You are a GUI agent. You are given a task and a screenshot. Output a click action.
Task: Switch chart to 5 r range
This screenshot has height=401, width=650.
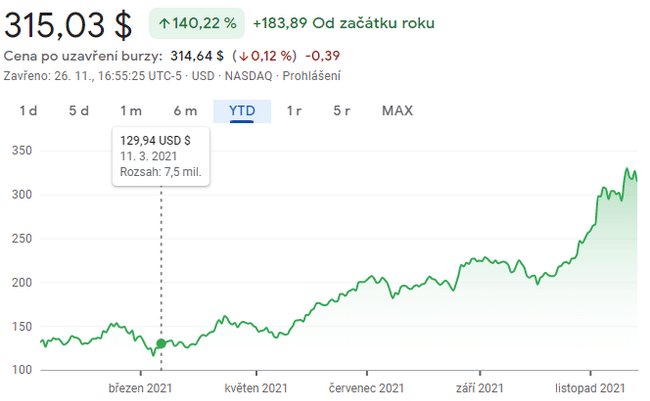(343, 111)
